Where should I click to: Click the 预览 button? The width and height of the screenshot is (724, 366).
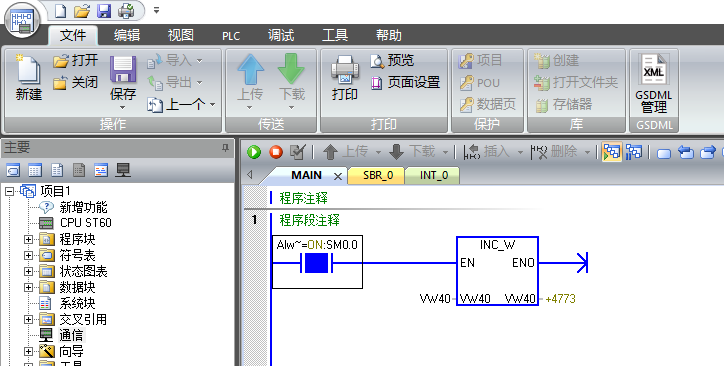[392, 60]
